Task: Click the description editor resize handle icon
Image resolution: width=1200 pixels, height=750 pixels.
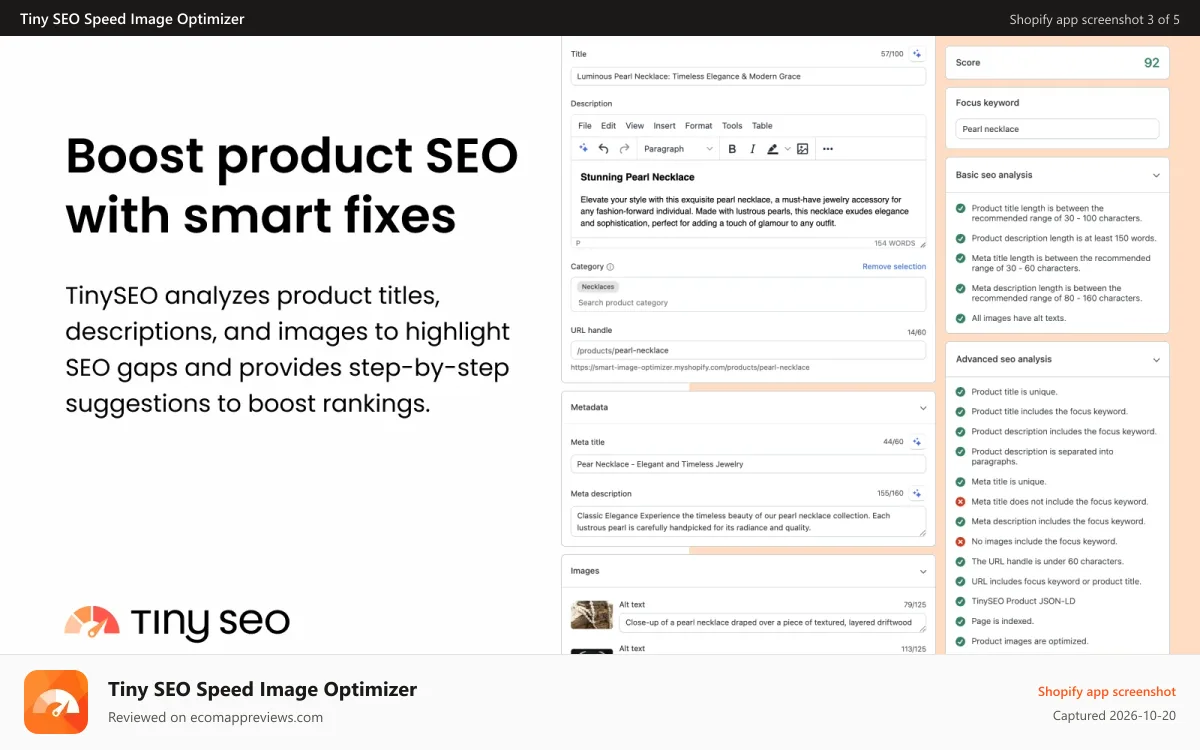Action: pos(922,243)
